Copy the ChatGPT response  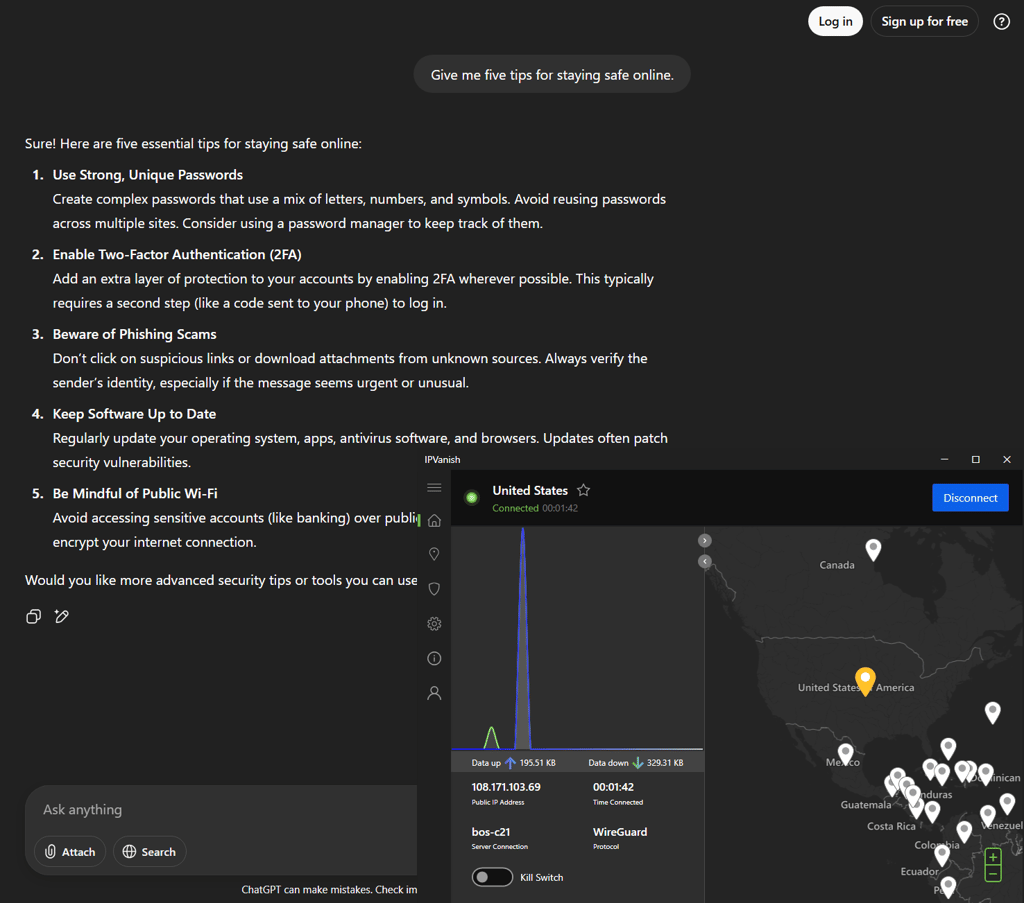[x=33, y=616]
